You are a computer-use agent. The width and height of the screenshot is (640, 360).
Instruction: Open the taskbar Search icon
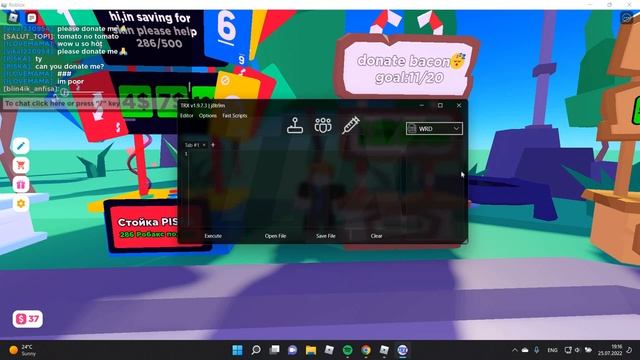pos(256,350)
